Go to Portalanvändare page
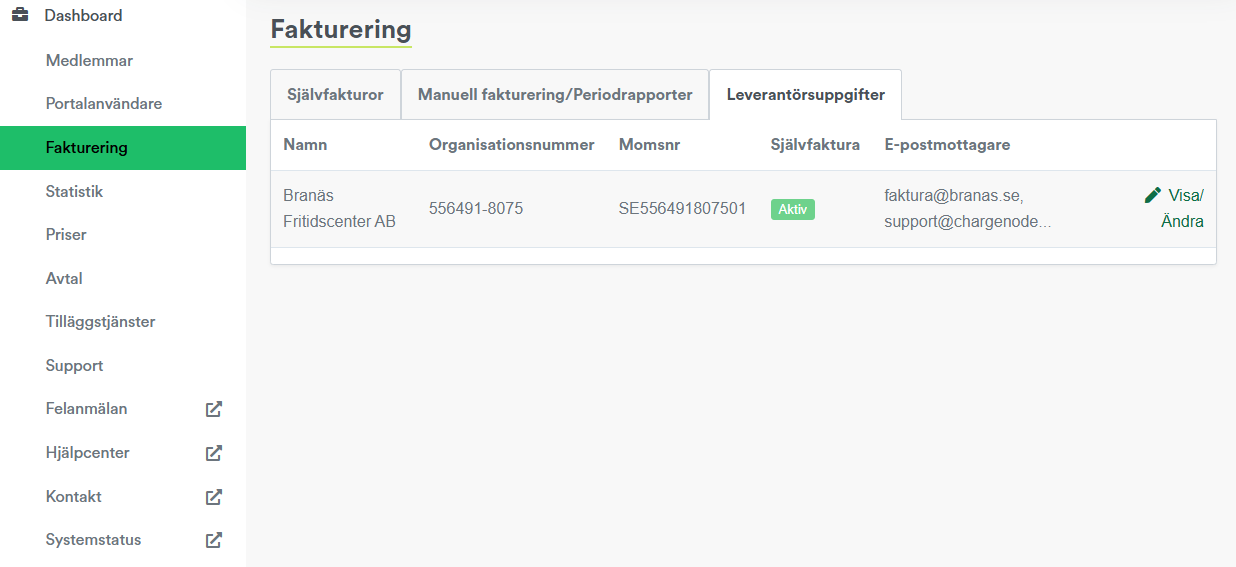The width and height of the screenshot is (1236, 567). pos(104,104)
